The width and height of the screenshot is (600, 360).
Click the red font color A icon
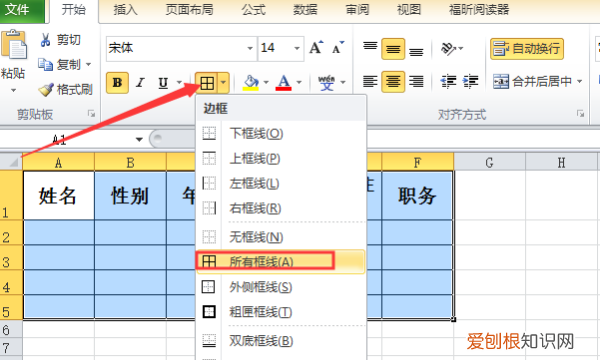point(284,83)
